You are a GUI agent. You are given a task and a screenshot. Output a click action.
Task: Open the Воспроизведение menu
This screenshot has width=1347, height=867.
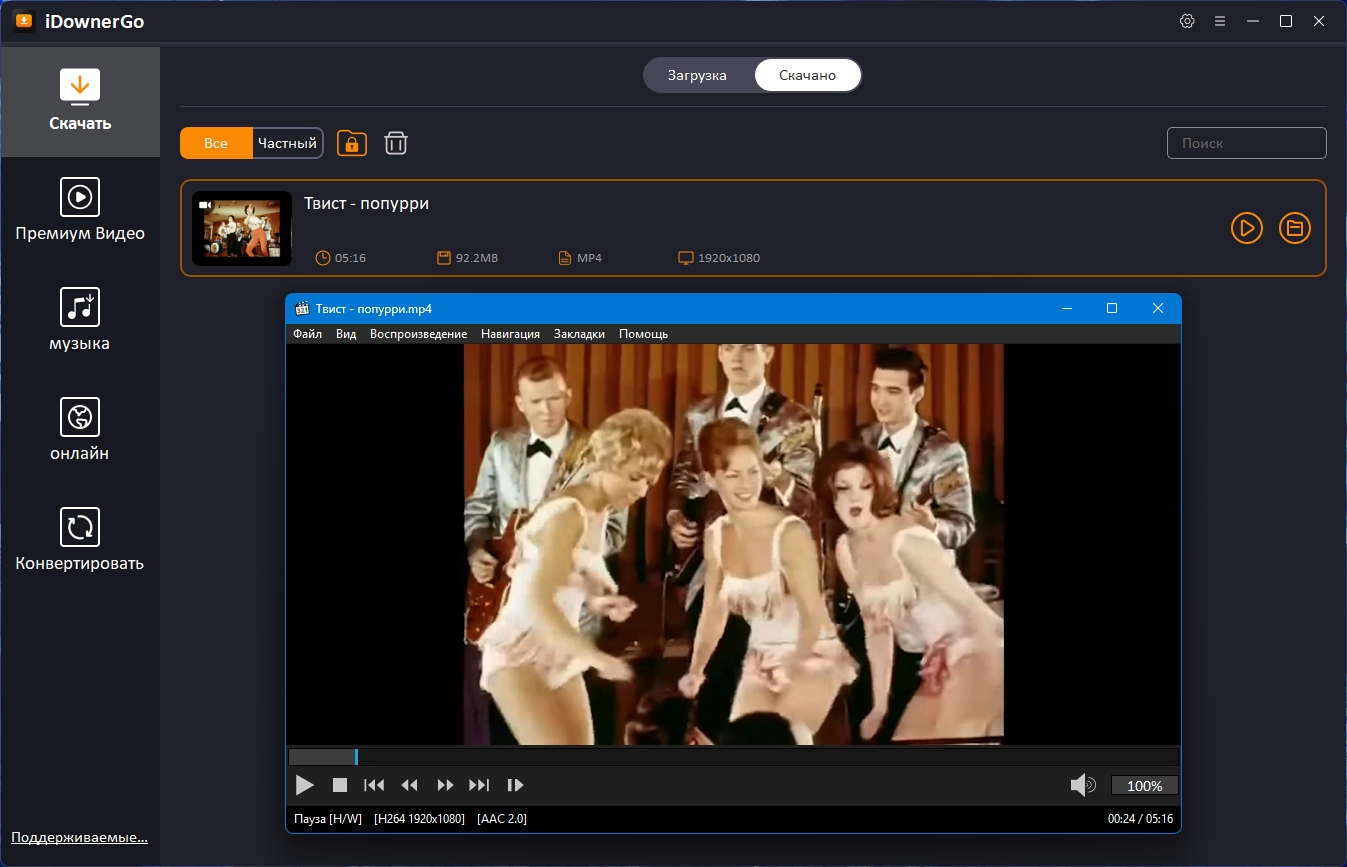tap(418, 334)
